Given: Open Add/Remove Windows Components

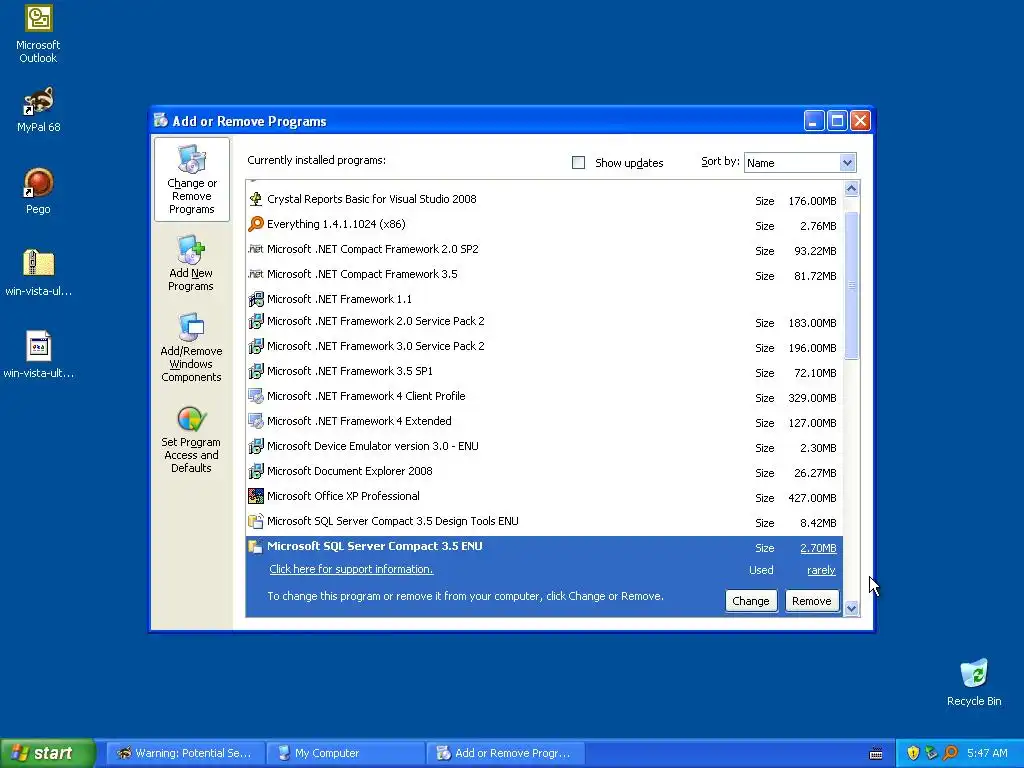Looking at the screenshot, I should [191, 347].
